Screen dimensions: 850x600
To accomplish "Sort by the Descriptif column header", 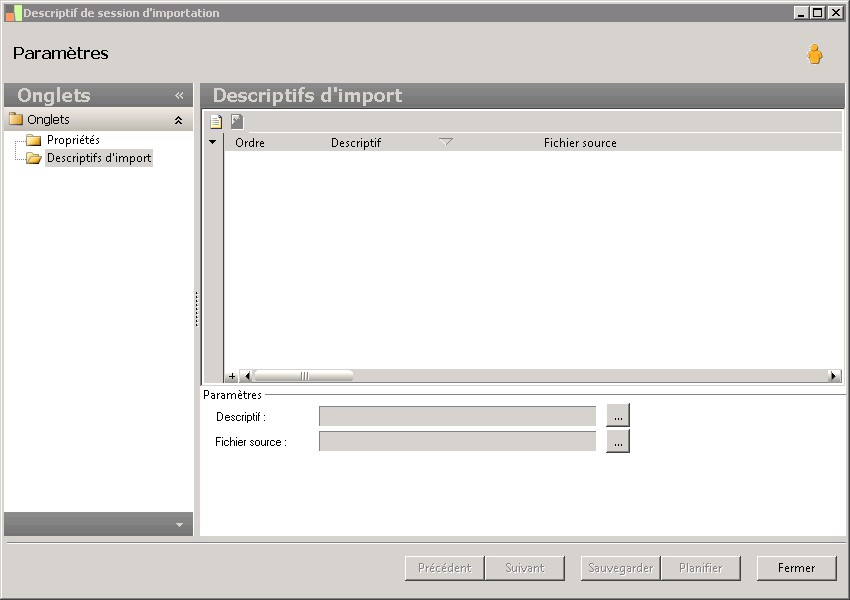I will [x=356, y=143].
